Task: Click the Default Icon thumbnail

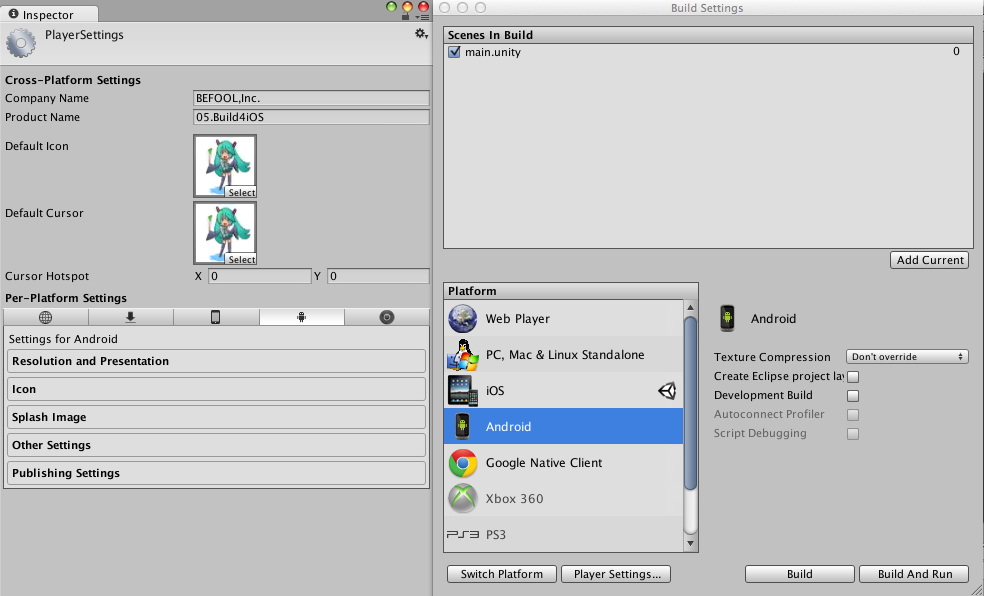Action: tap(225, 166)
